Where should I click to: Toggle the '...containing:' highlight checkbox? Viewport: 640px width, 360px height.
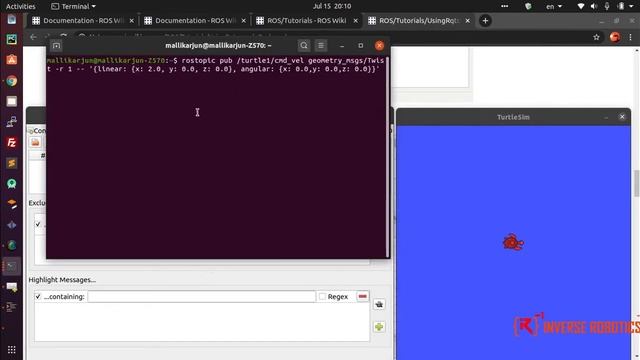[x=38, y=296]
